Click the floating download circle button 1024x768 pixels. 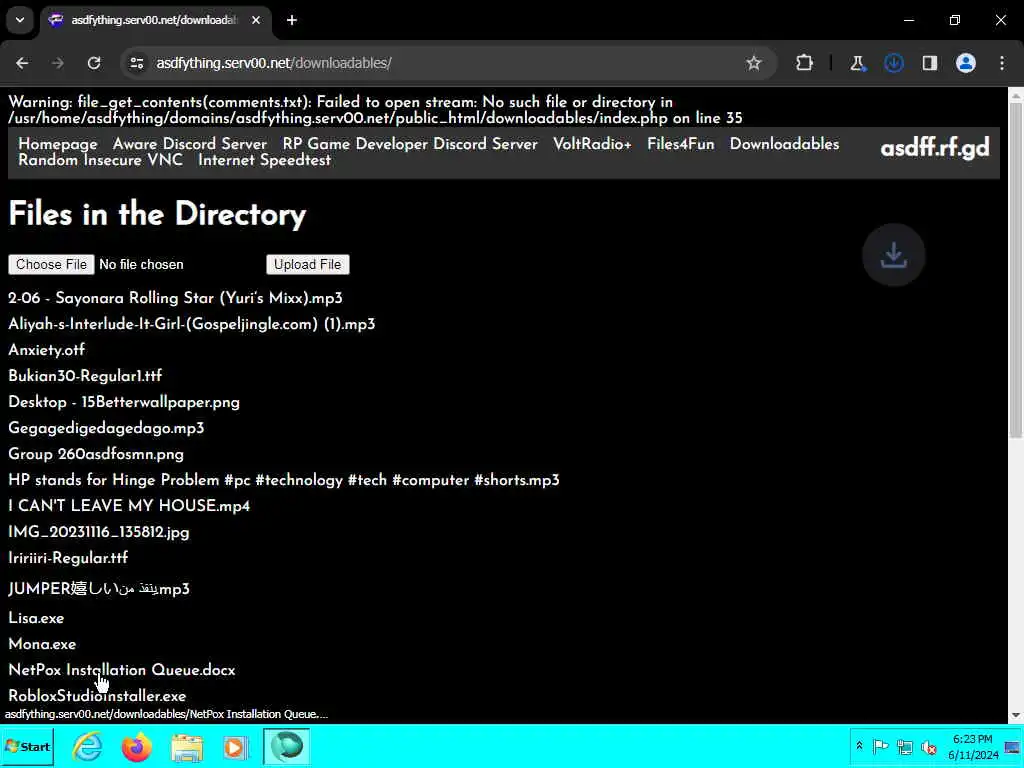click(x=893, y=255)
